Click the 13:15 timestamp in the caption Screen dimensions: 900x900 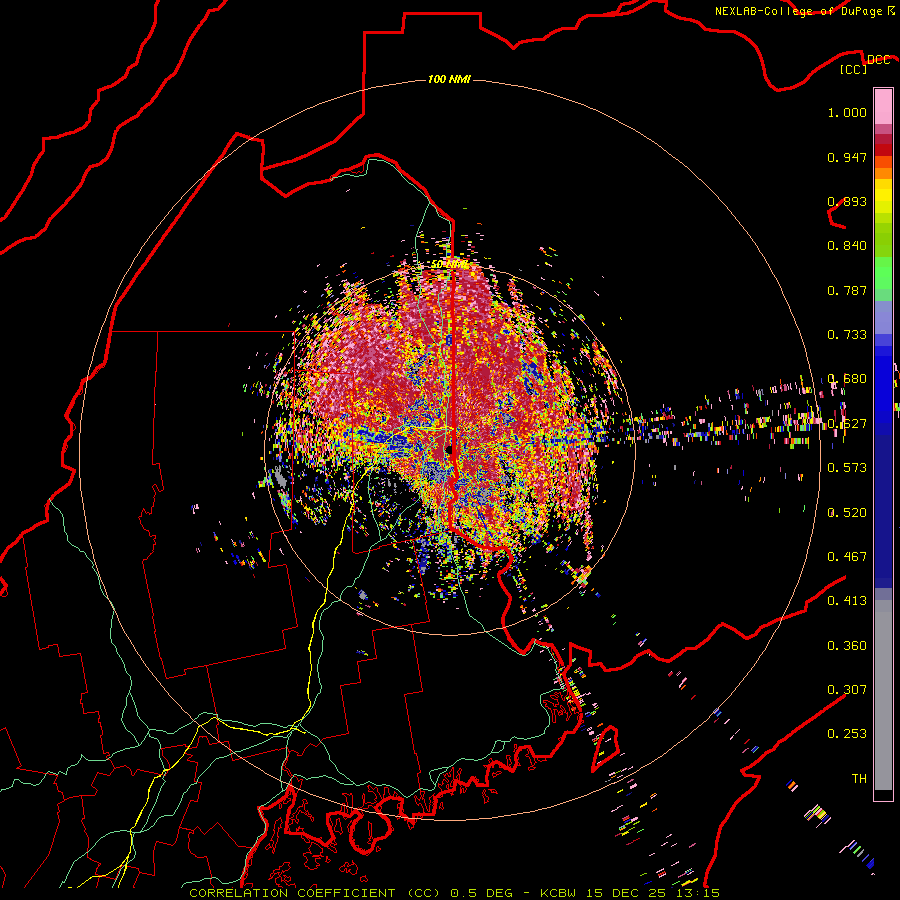point(699,893)
